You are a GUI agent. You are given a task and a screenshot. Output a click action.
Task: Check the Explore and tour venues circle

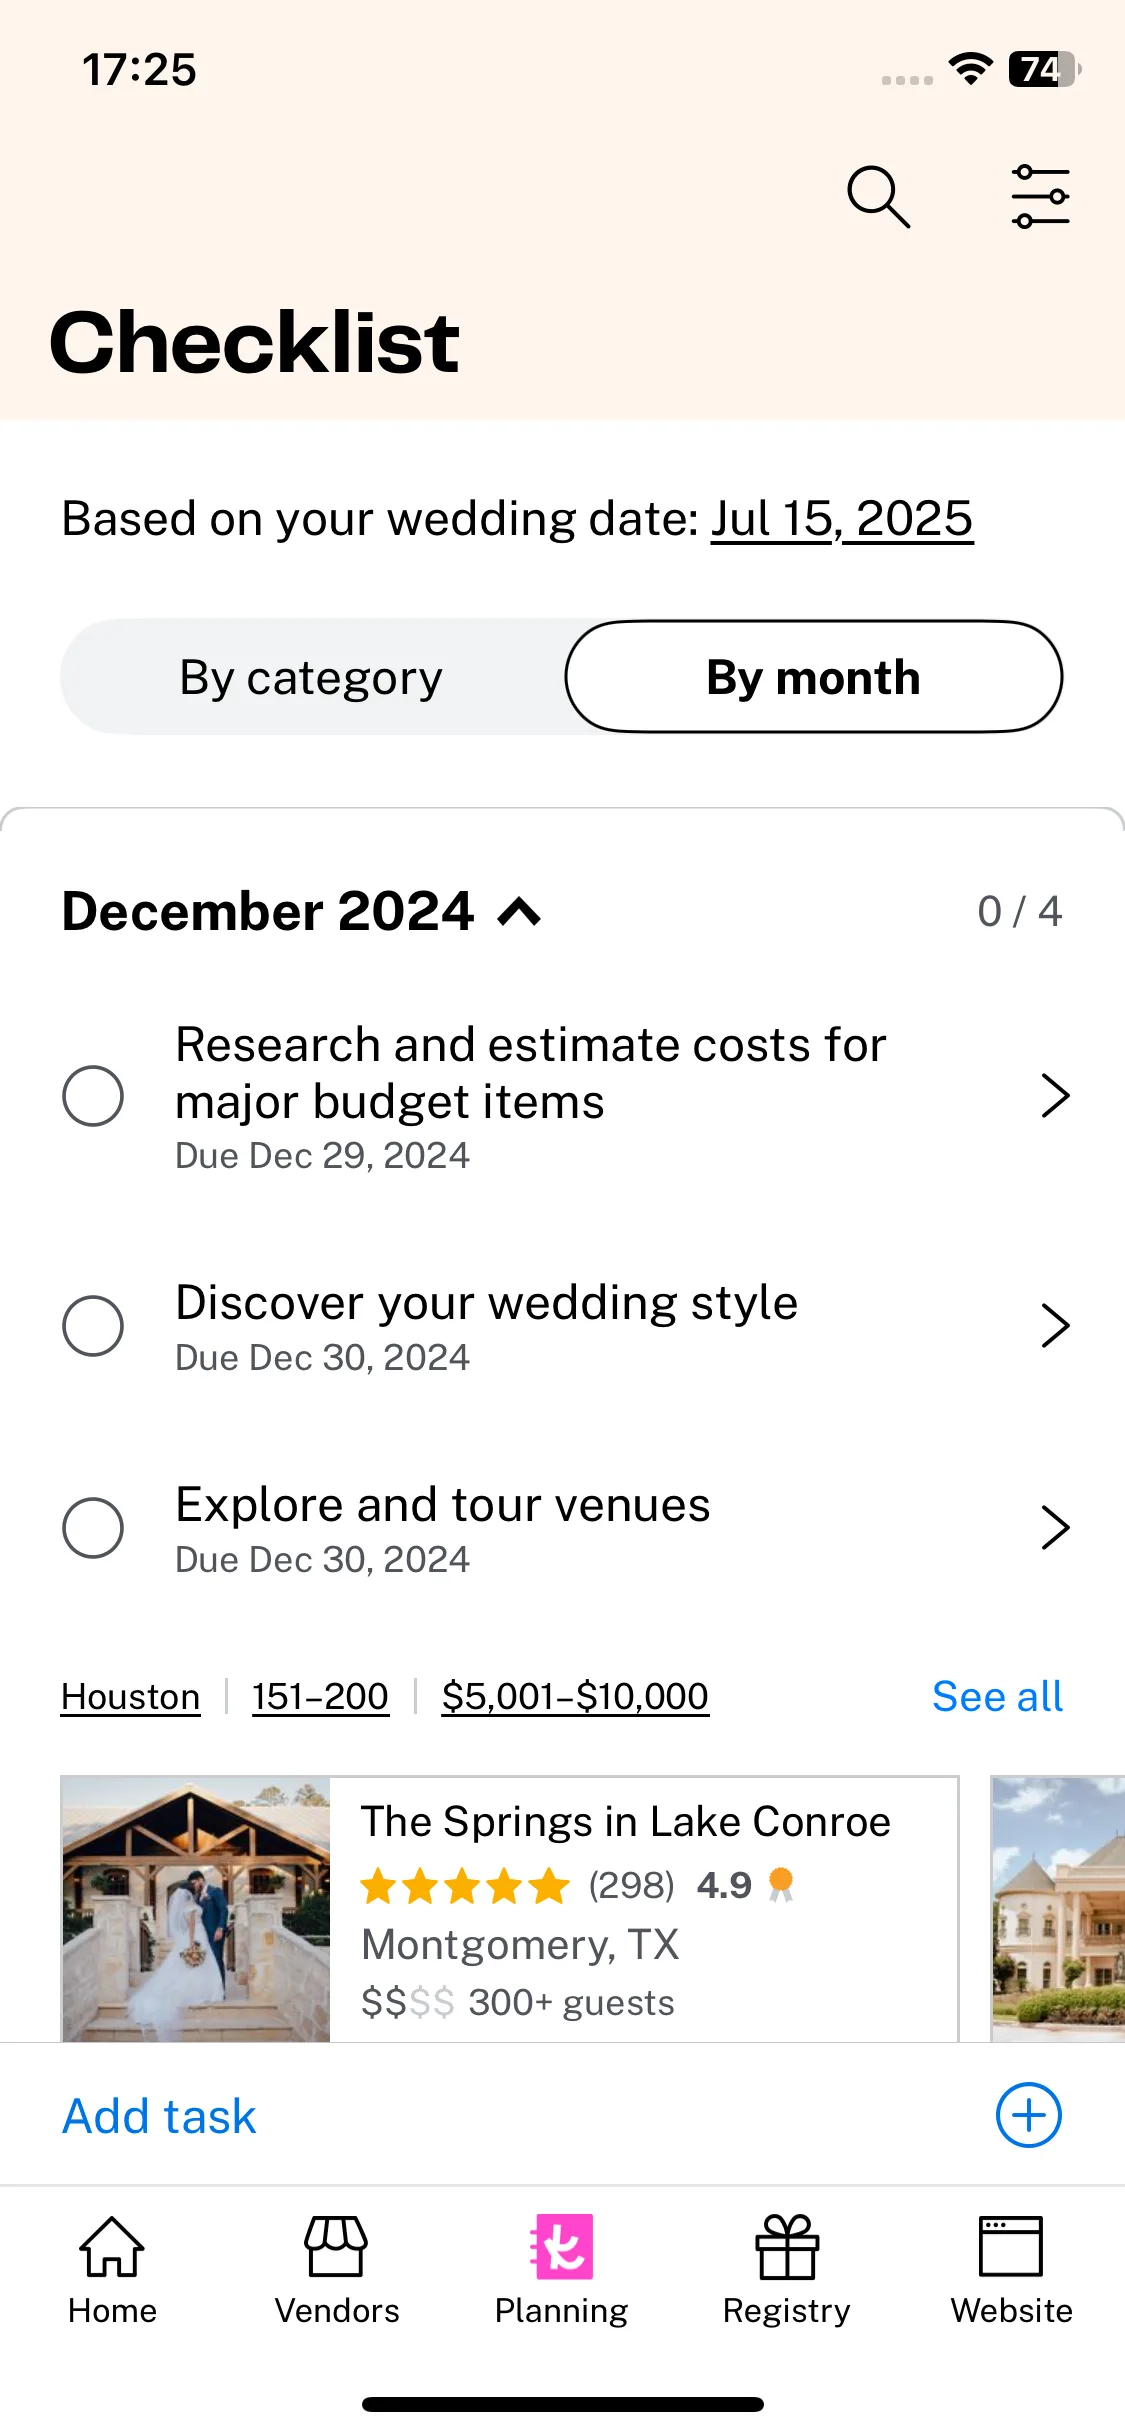click(93, 1528)
